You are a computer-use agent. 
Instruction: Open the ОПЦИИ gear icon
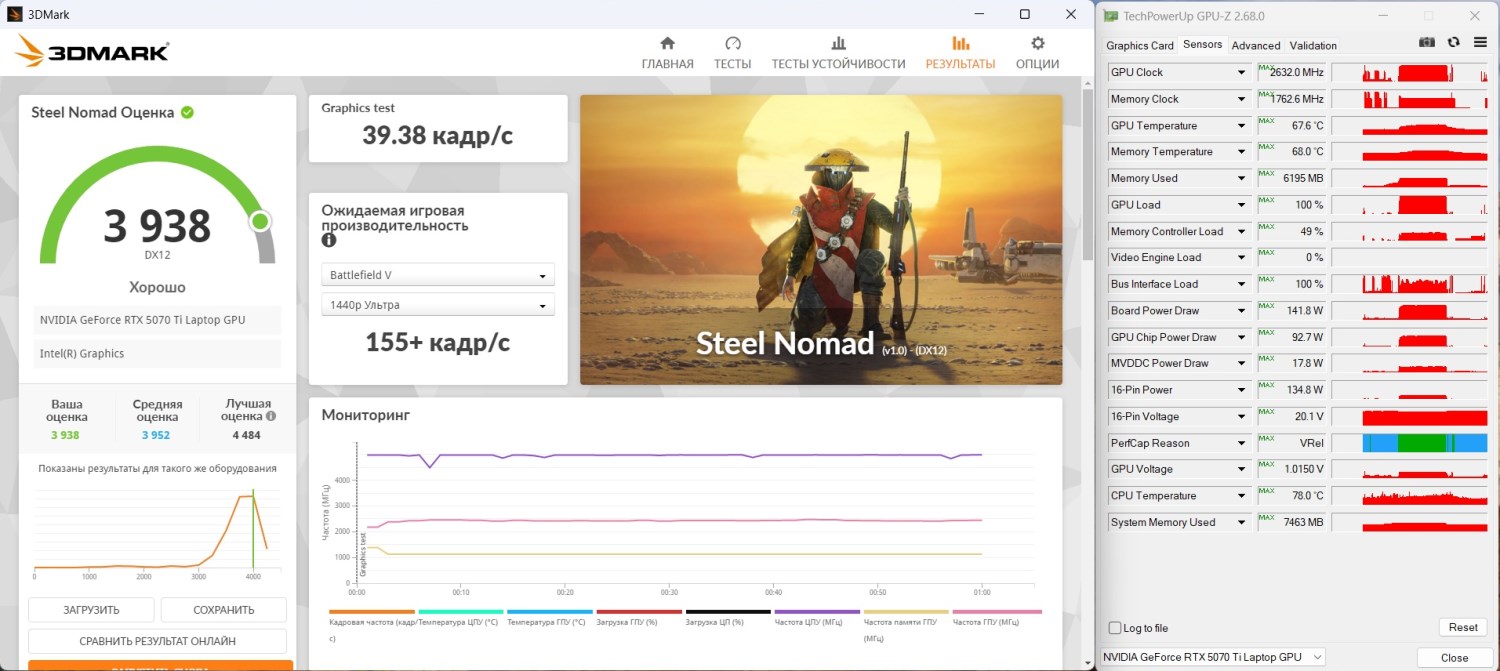1037,44
